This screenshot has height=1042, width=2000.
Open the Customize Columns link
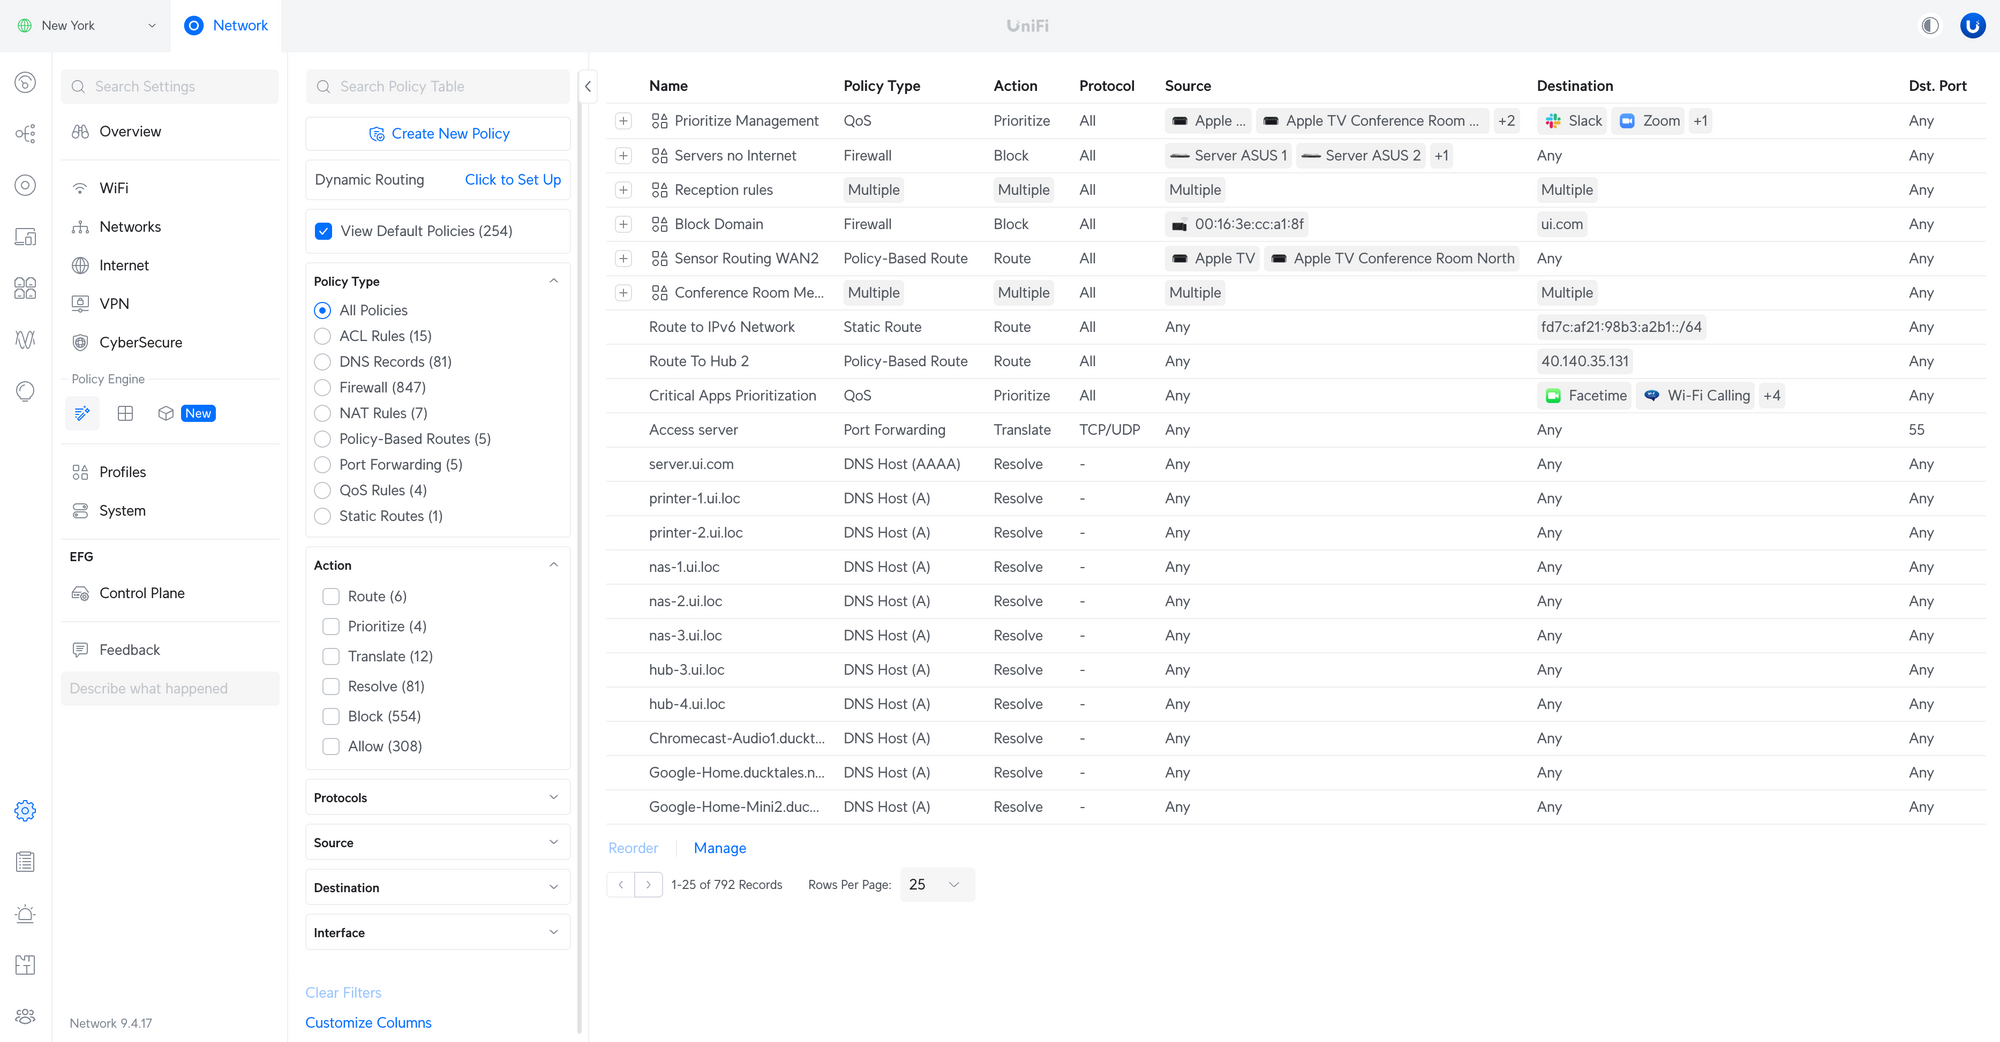coord(368,1023)
